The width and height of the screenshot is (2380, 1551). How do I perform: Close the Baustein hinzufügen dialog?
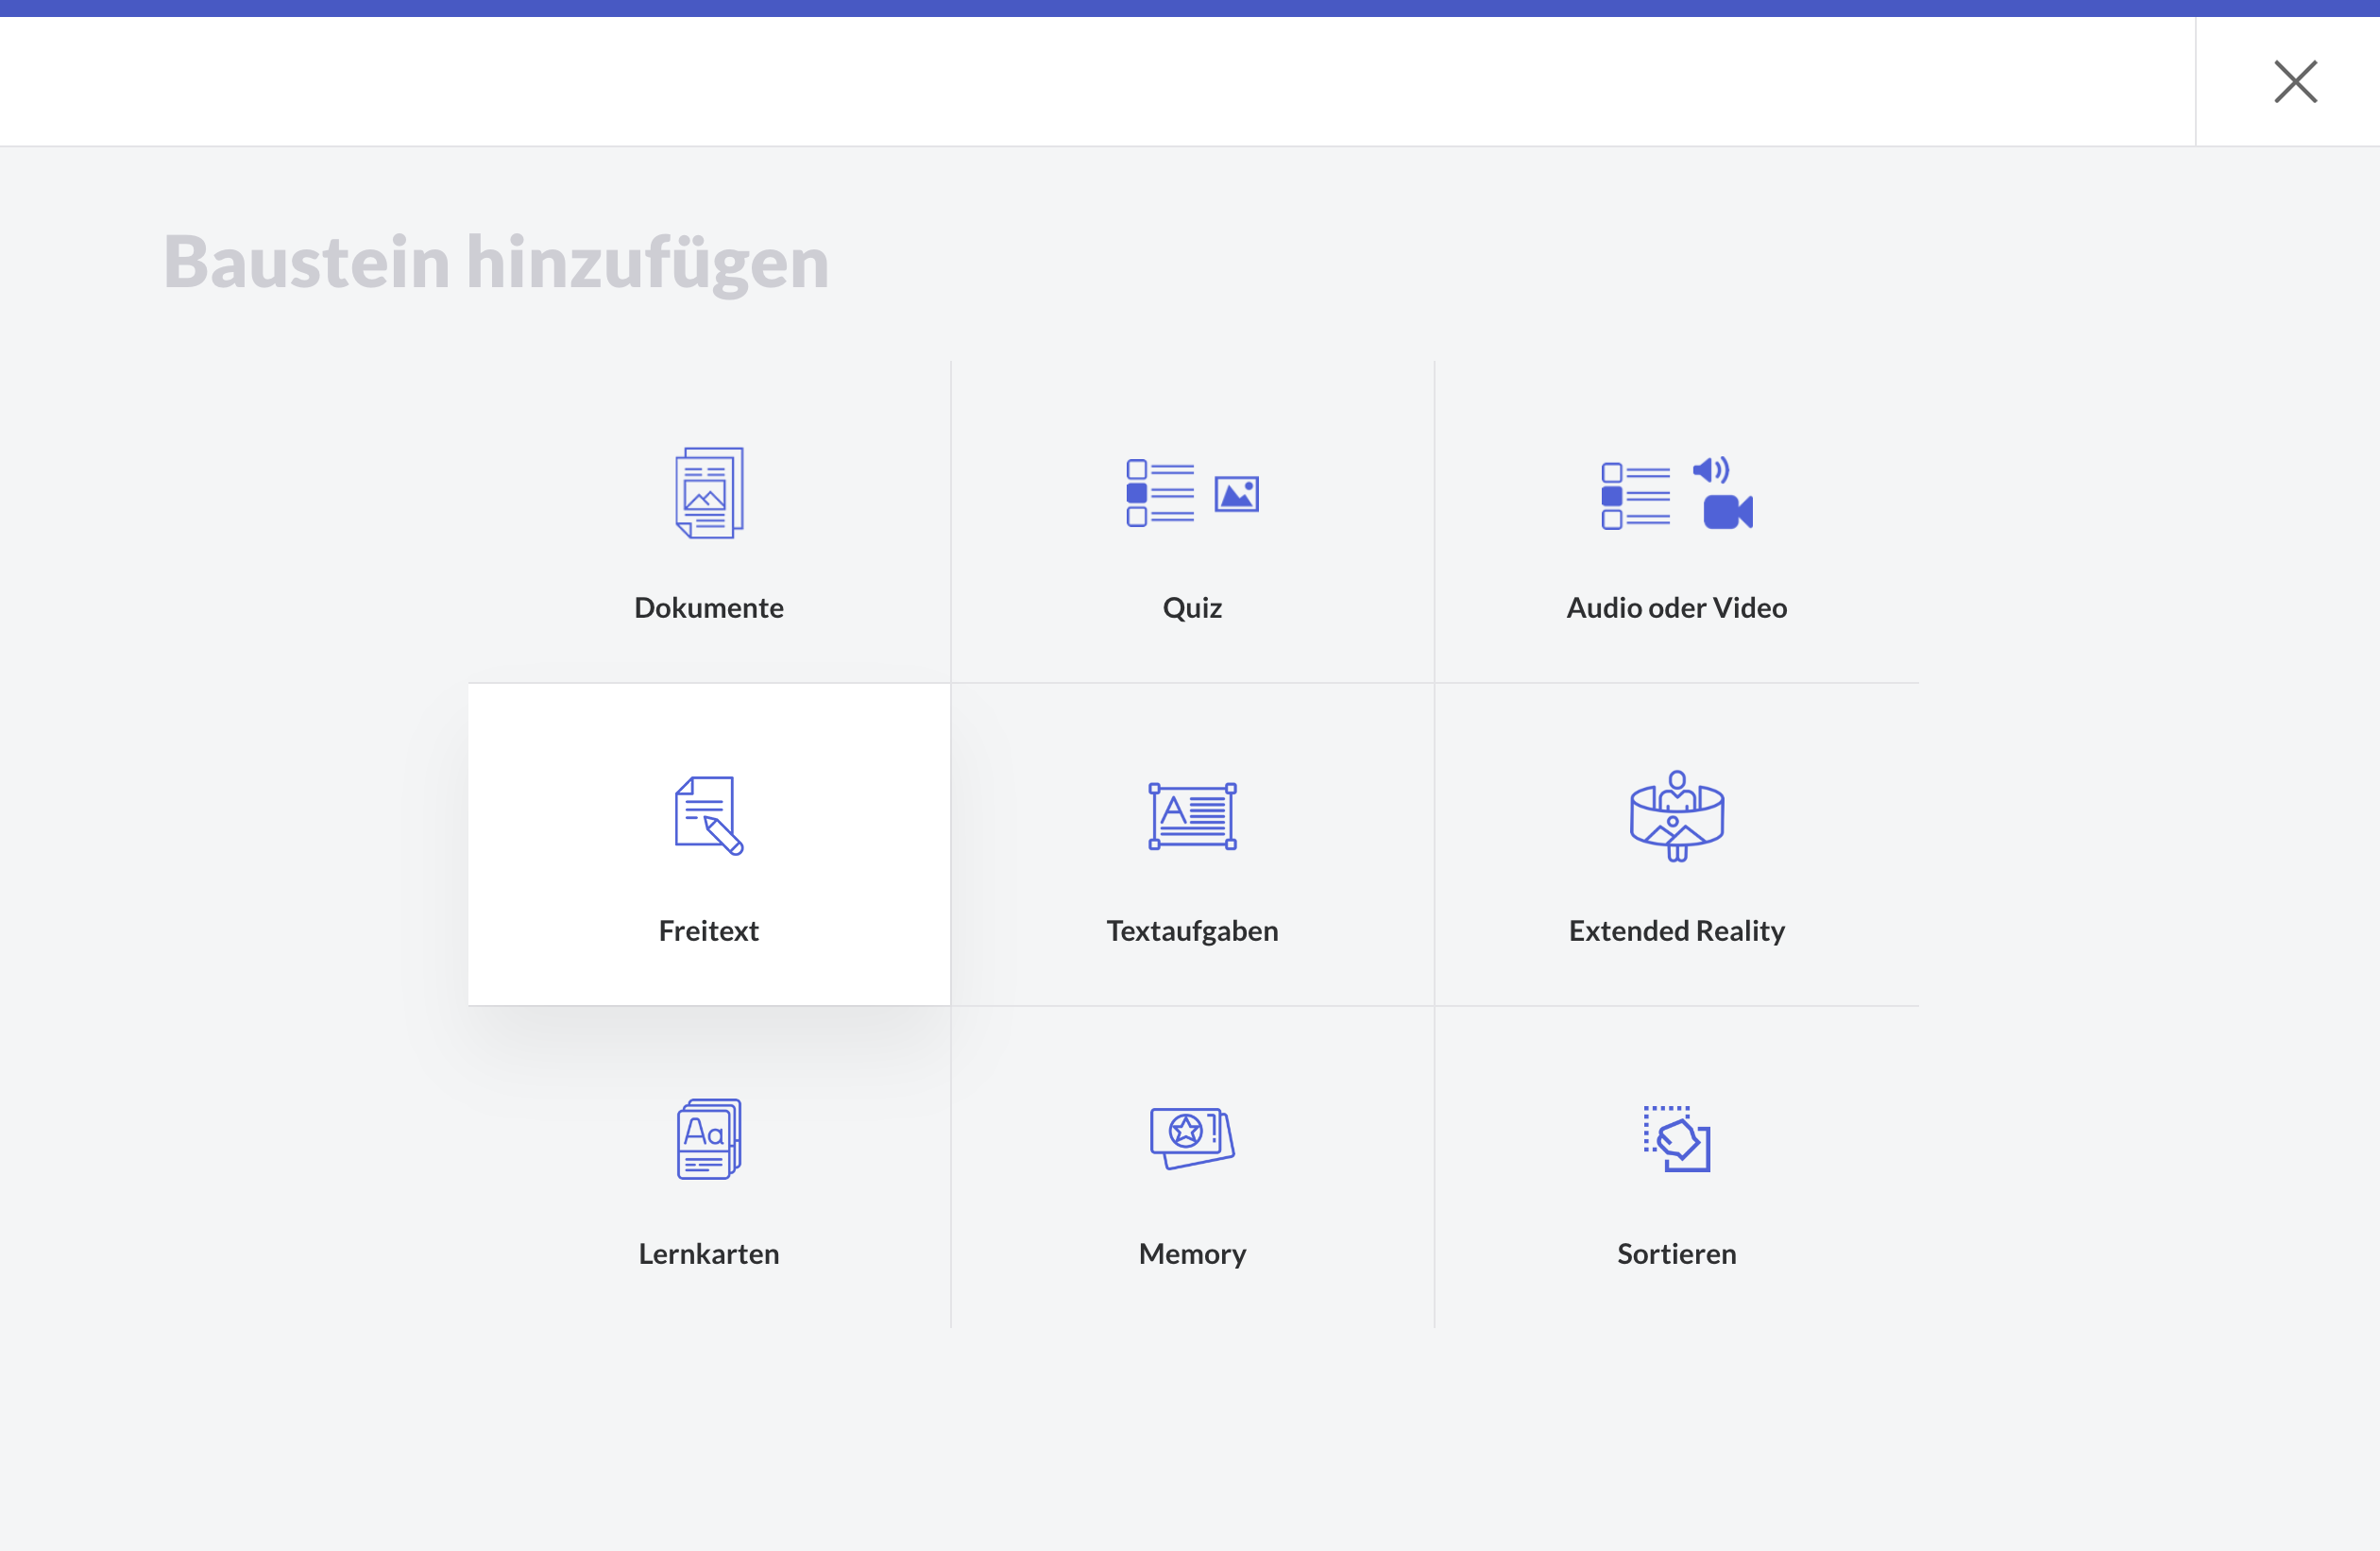coord(2295,82)
